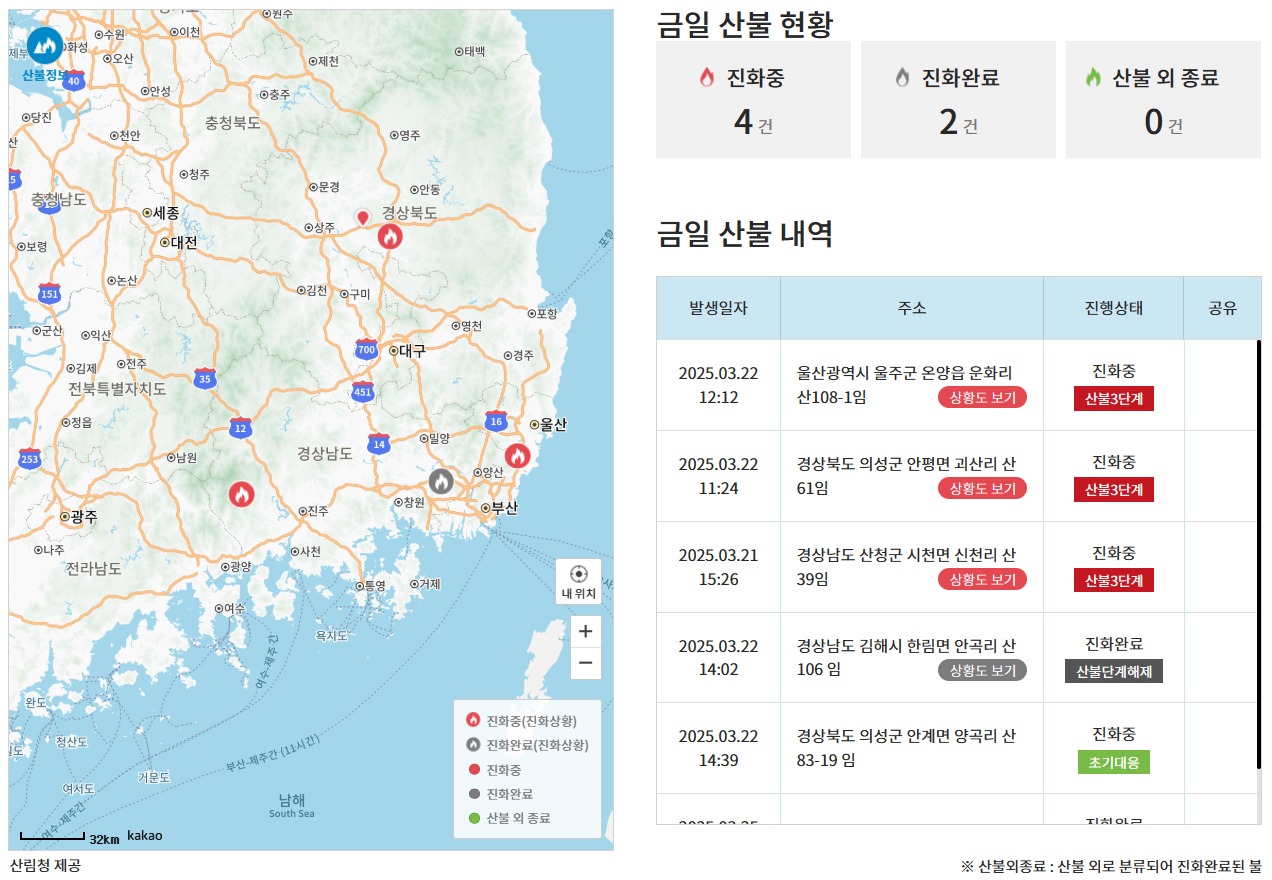Click the 산불정보 logo icon on map
The image size is (1272, 880).
pos(44,45)
